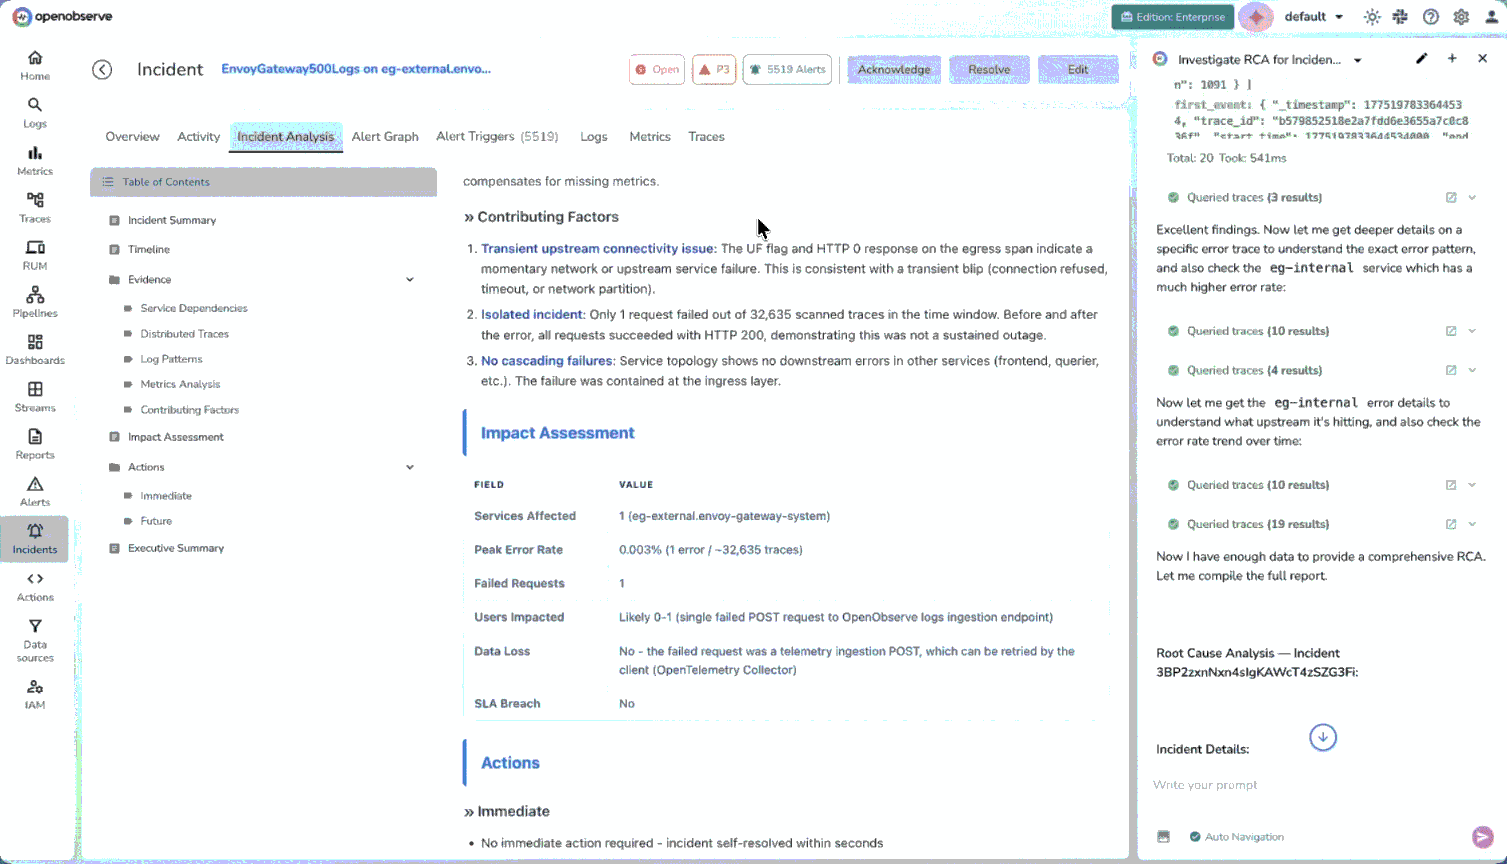
Task: Start a new chat with plus icon
Action: click(x=1452, y=59)
